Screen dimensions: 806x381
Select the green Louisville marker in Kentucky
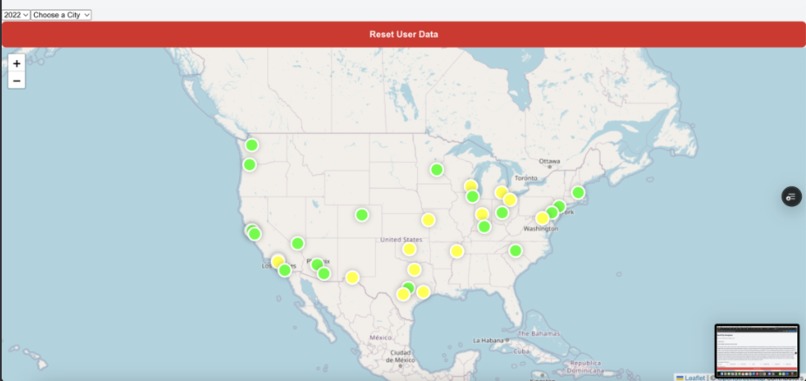pyautogui.click(x=484, y=226)
